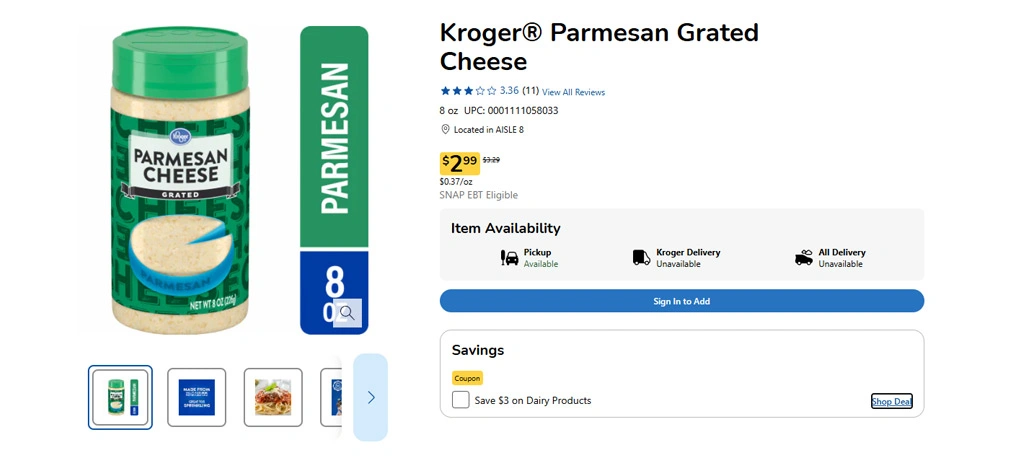1026x466 pixels.
Task: Tick the Save $3 on Dairy Products checkbox
Action: coord(460,400)
